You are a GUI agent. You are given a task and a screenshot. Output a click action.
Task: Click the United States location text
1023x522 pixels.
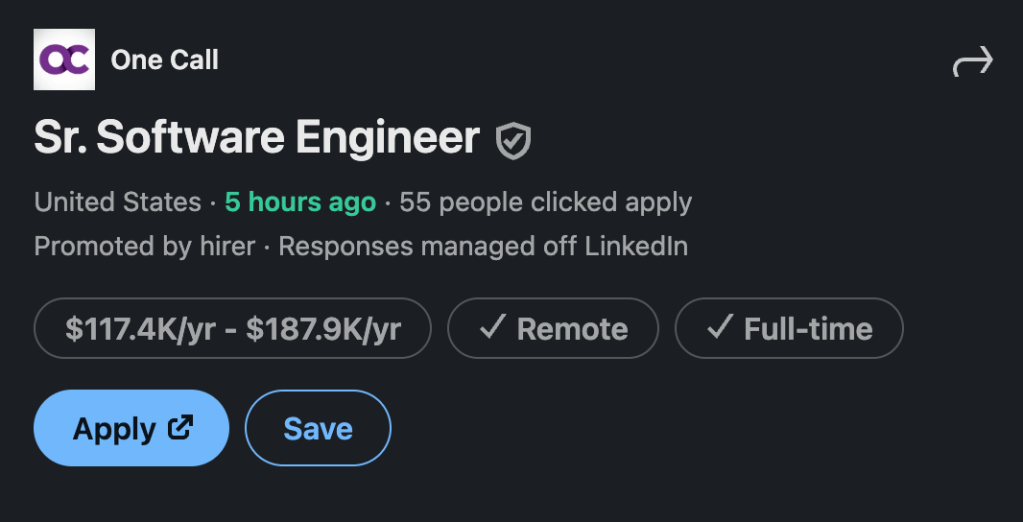coord(118,202)
